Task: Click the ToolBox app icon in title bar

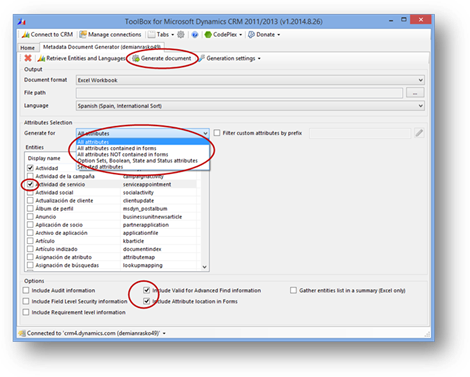Action: (22, 22)
